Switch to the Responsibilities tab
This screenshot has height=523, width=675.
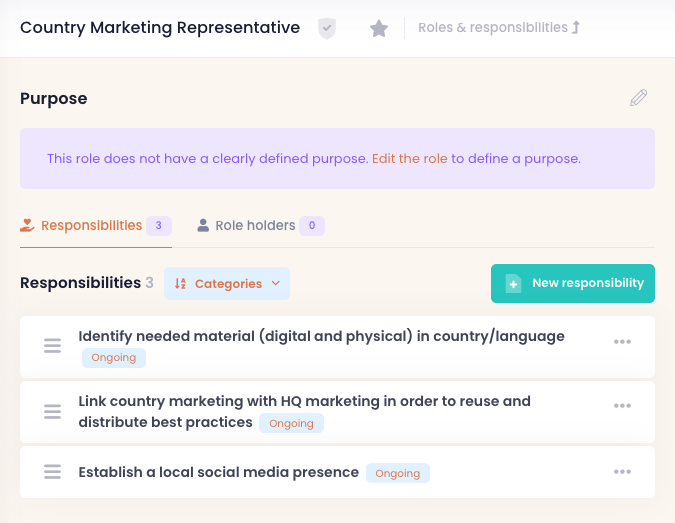(x=91, y=226)
